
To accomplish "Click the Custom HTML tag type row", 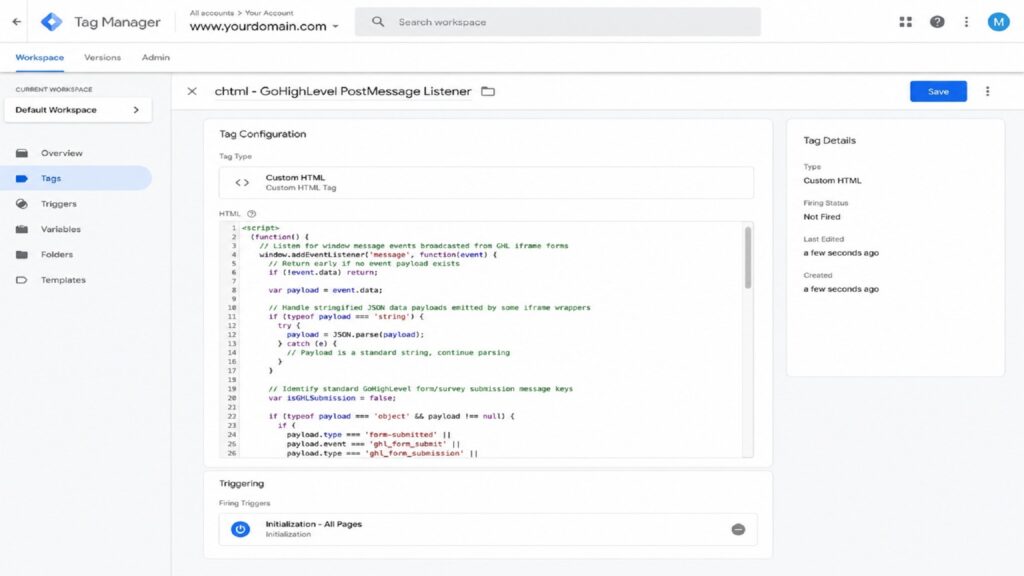I will coord(487,182).
